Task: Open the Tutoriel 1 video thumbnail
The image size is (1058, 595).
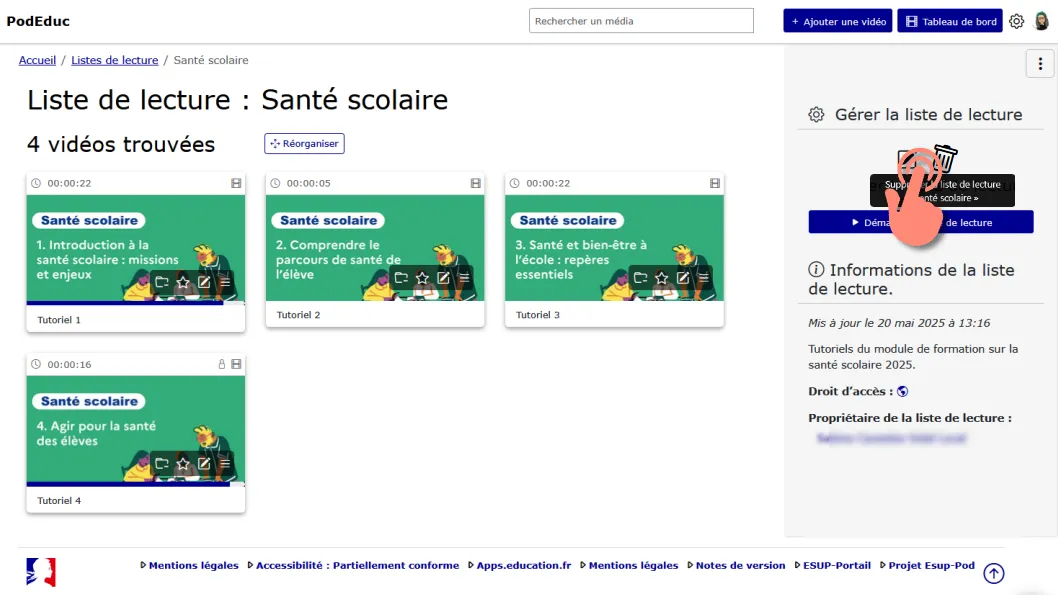Action: [136, 250]
